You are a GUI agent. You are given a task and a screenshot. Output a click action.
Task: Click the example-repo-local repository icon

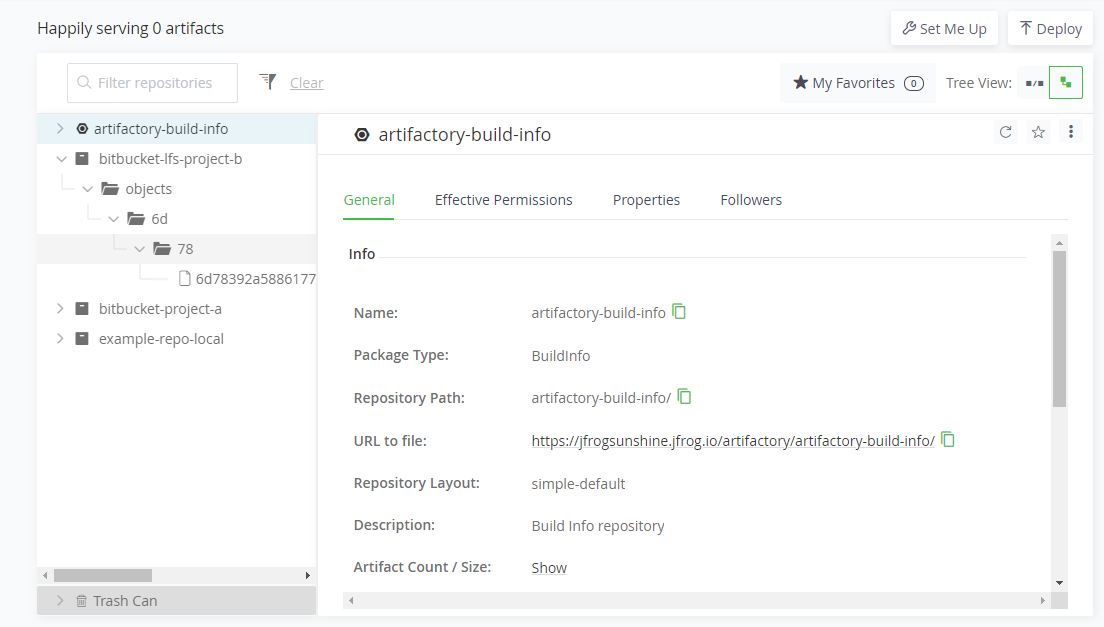(x=82, y=338)
